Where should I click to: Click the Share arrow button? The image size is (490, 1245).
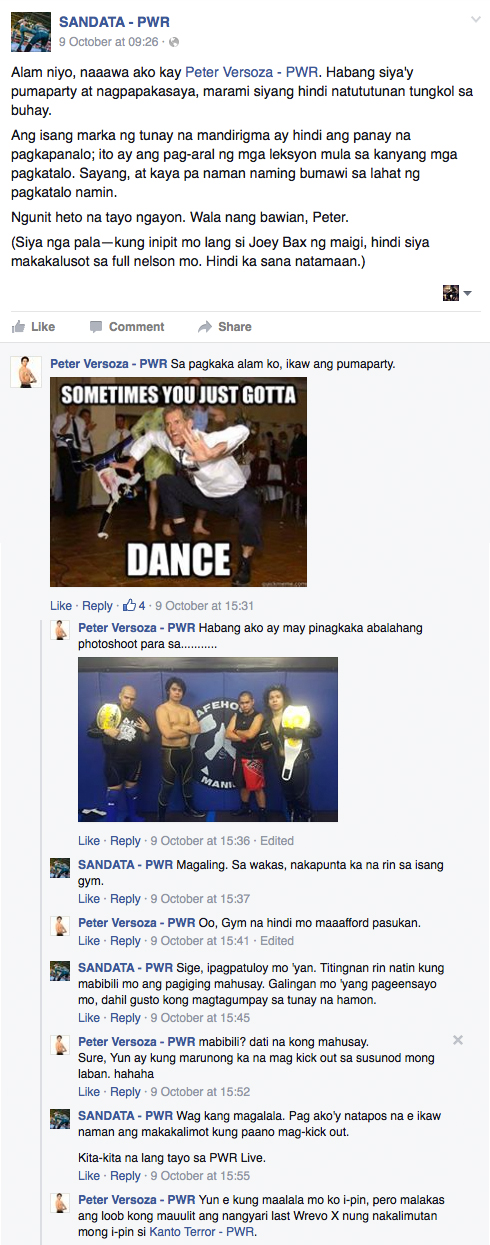(225, 326)
